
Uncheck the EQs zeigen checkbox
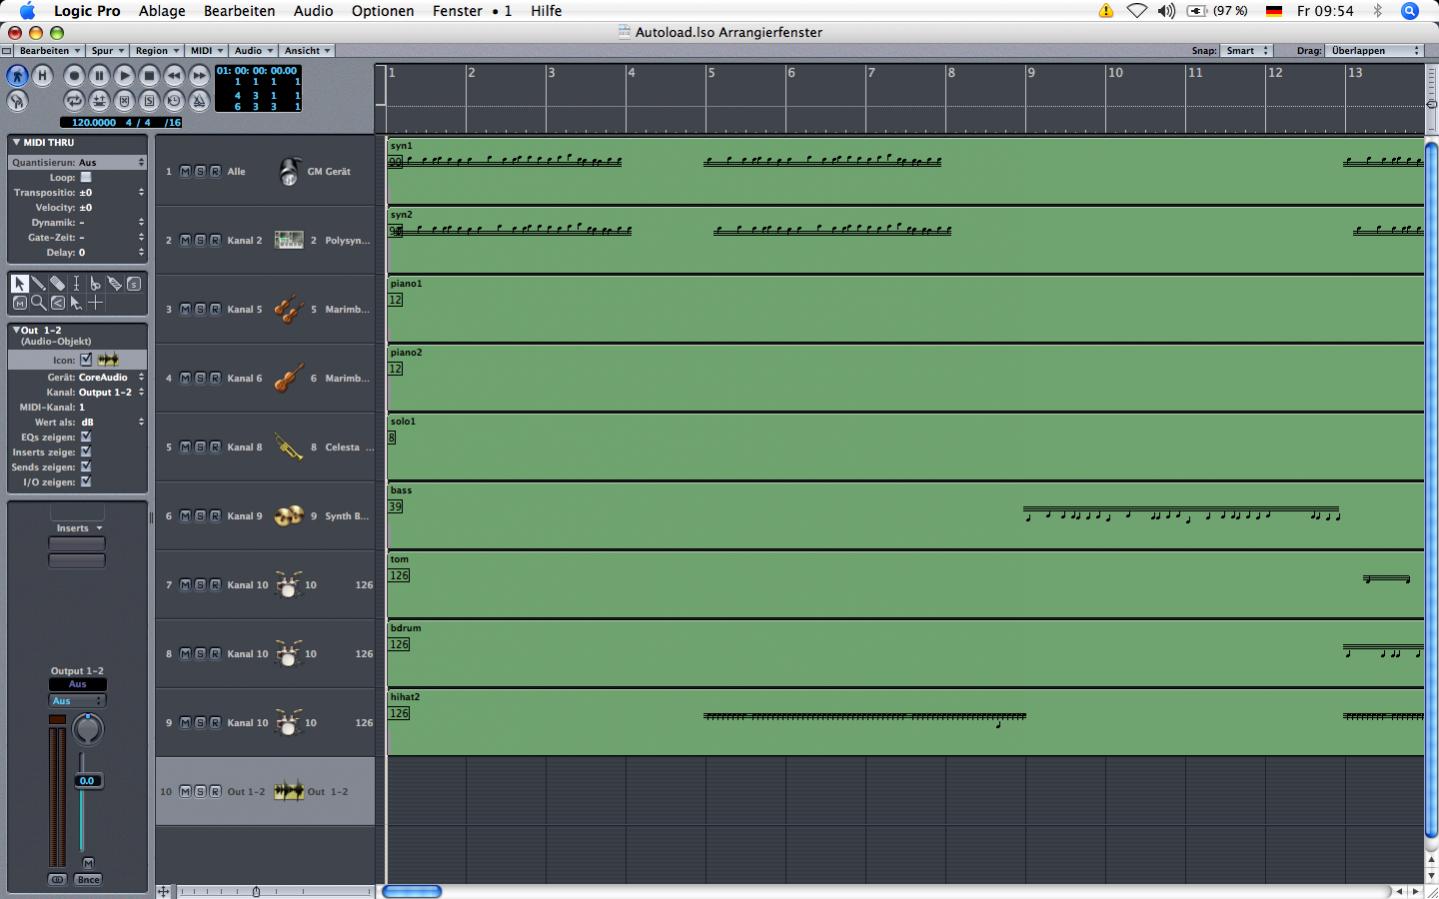(86, 437)
